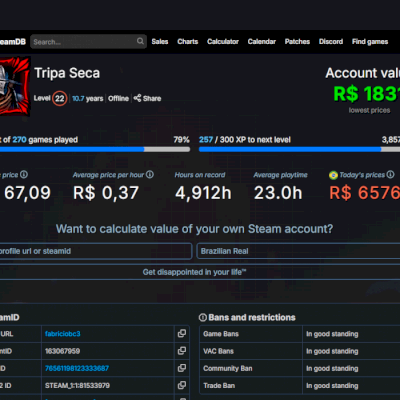Image resolution: width=400 pixels, height=400 pixels.
Task: Click info icon next to Average price per hour
Action: (150, 174)
